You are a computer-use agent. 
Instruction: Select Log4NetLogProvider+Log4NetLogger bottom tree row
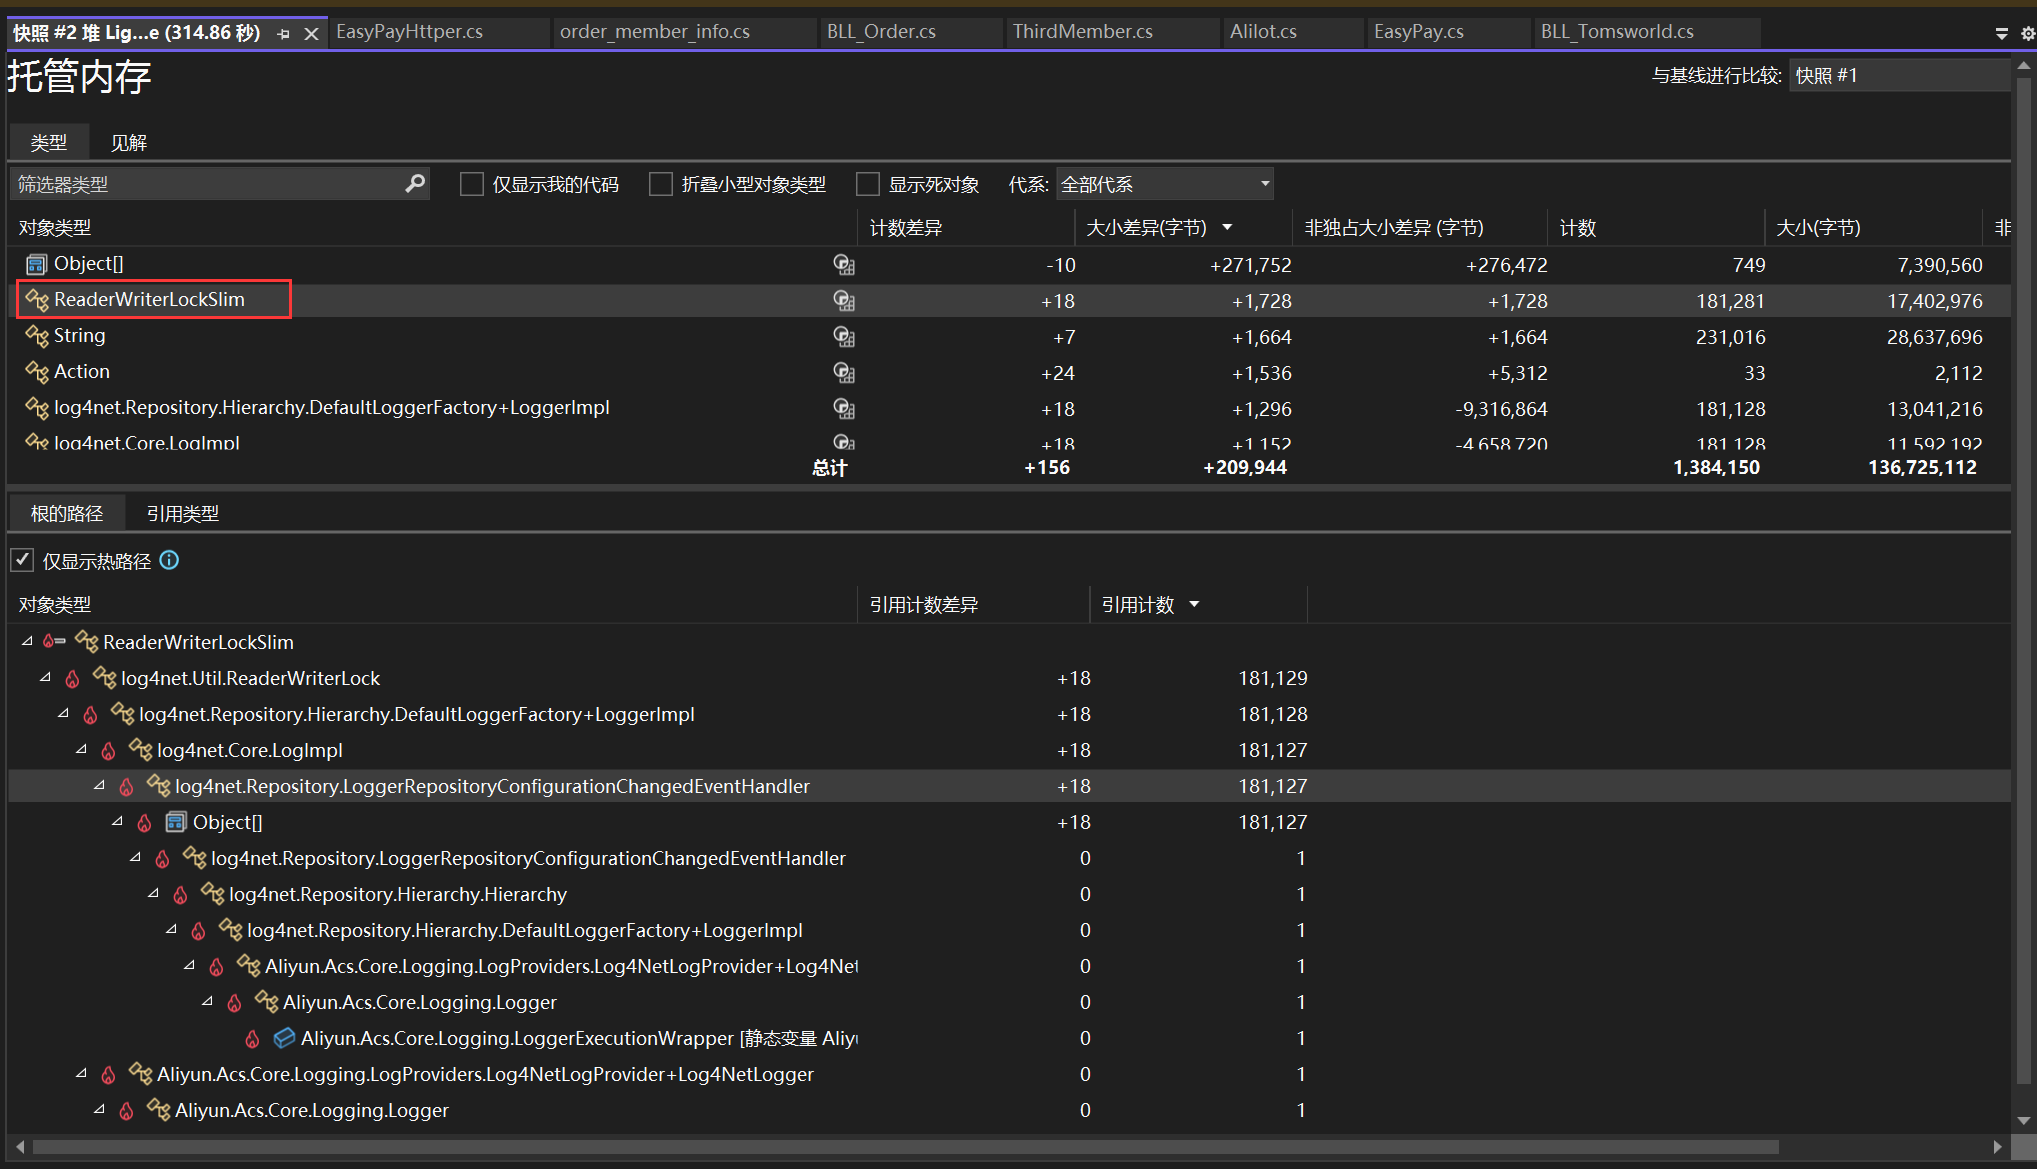[x=1010, y=1074]
